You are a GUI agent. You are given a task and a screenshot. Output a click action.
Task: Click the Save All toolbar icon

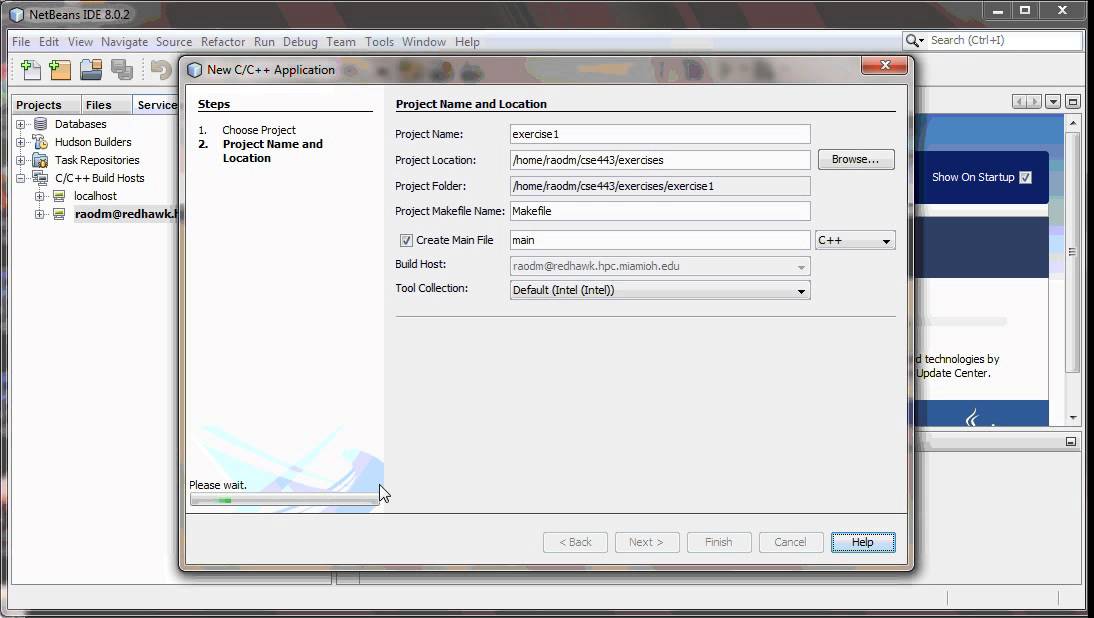coord(122,69)
